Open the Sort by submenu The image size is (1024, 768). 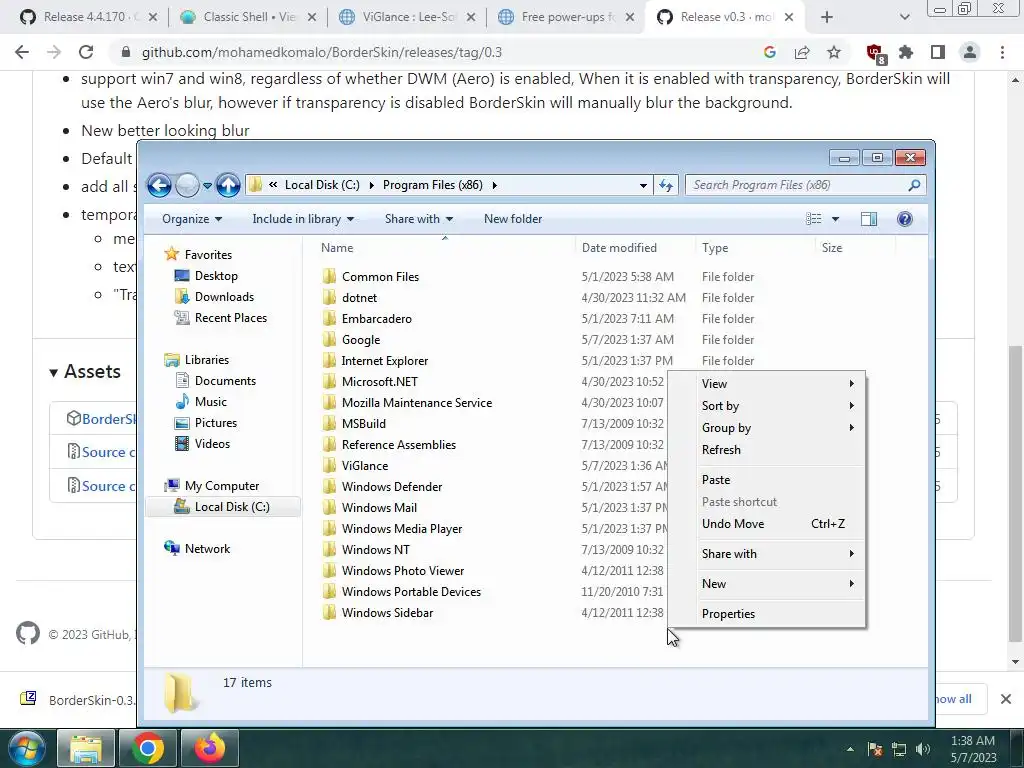coord(778,406)
